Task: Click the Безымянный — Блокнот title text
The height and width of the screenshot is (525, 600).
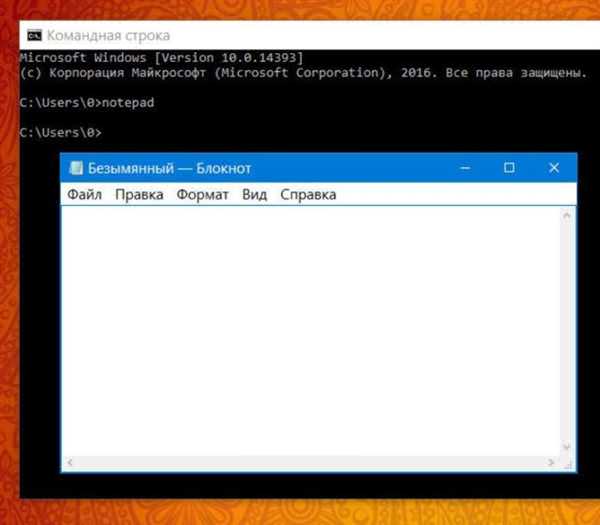Action: [x=170, y=168]
